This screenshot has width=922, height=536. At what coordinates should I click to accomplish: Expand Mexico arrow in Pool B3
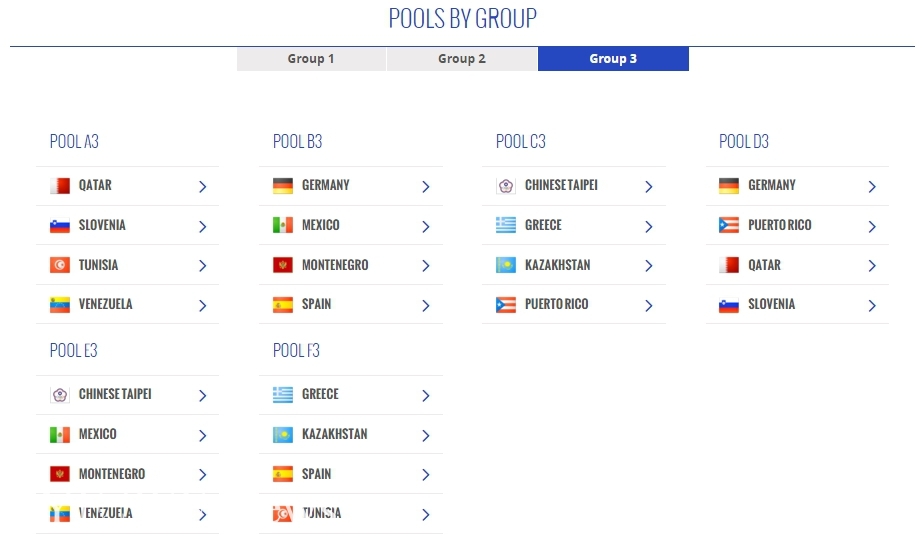coord(426,226)
